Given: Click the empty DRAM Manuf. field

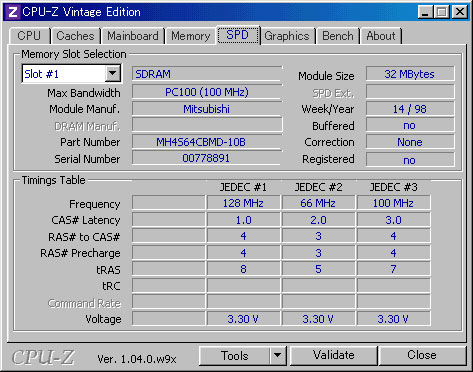Looking at the screenshot, I should click(x=207, y=125).
